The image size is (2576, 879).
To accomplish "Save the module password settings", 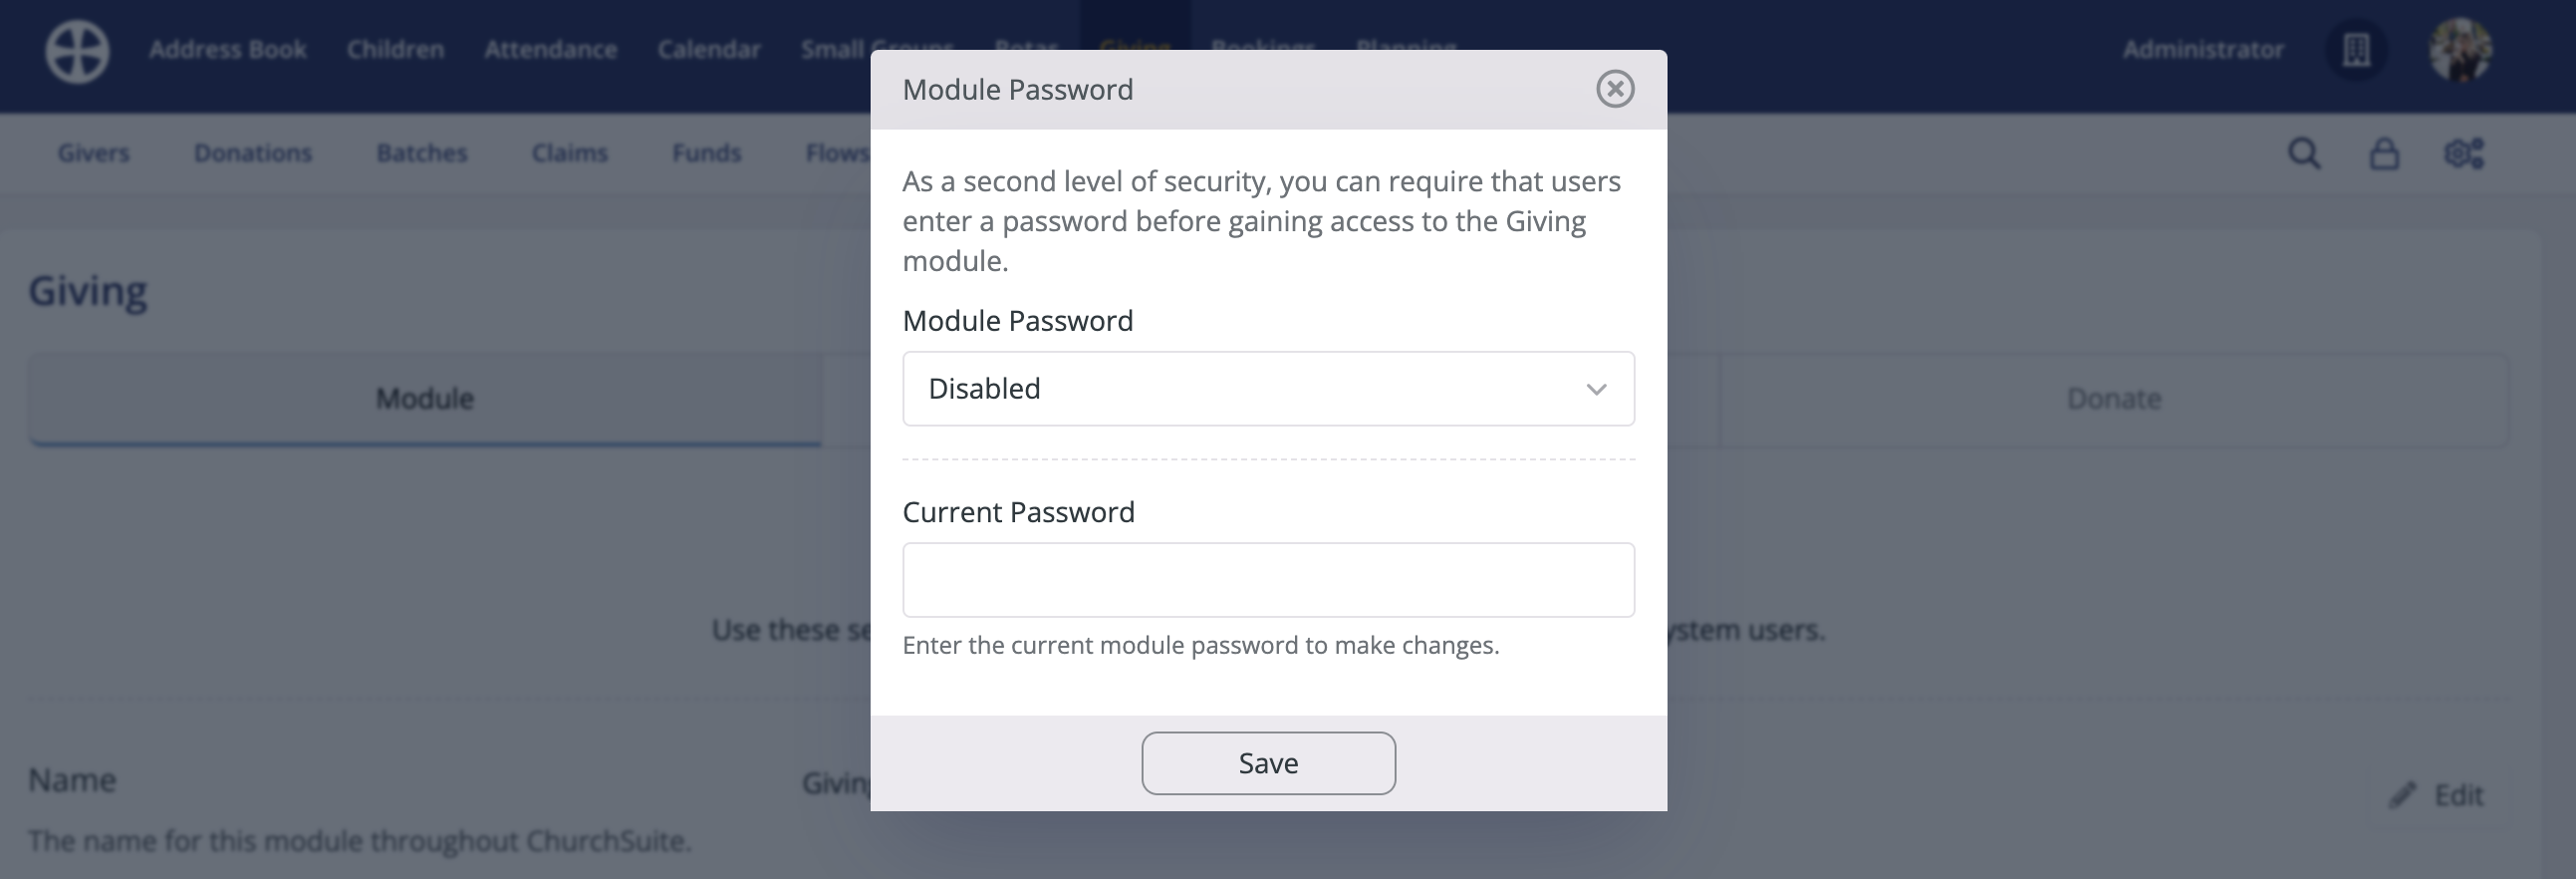I will (1268, 762).
